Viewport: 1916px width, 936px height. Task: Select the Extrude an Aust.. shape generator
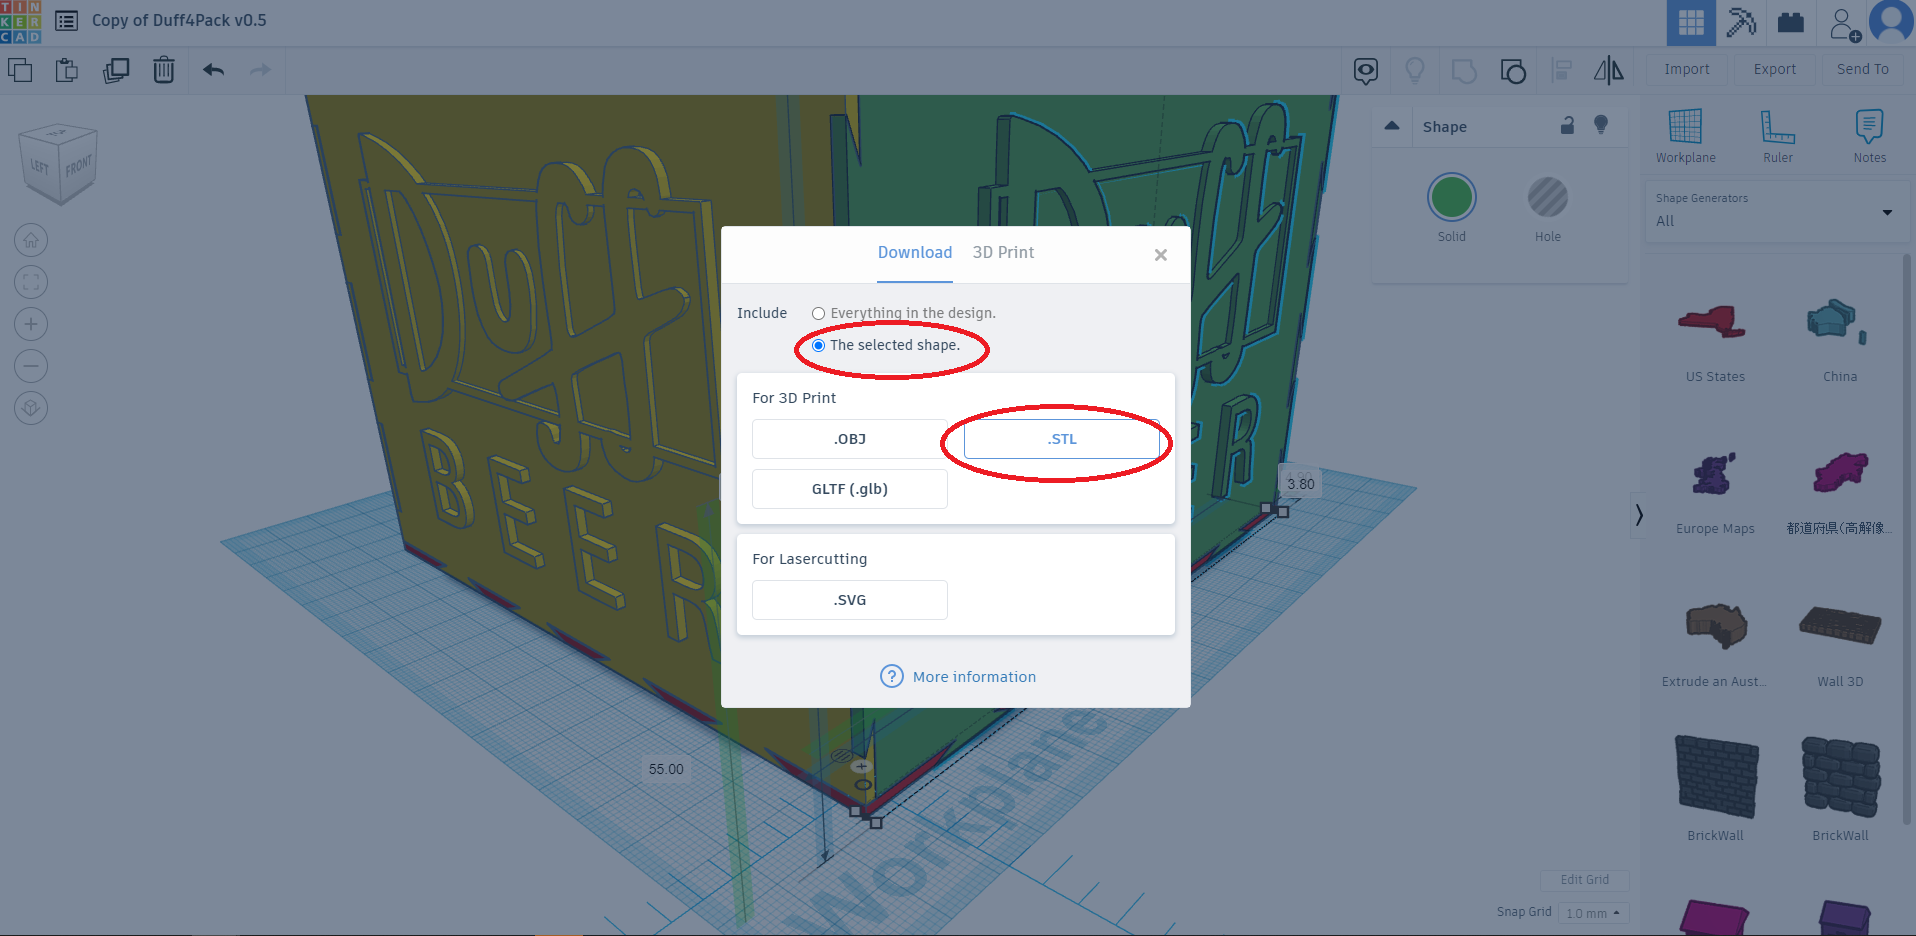[x=1715, y=646]
